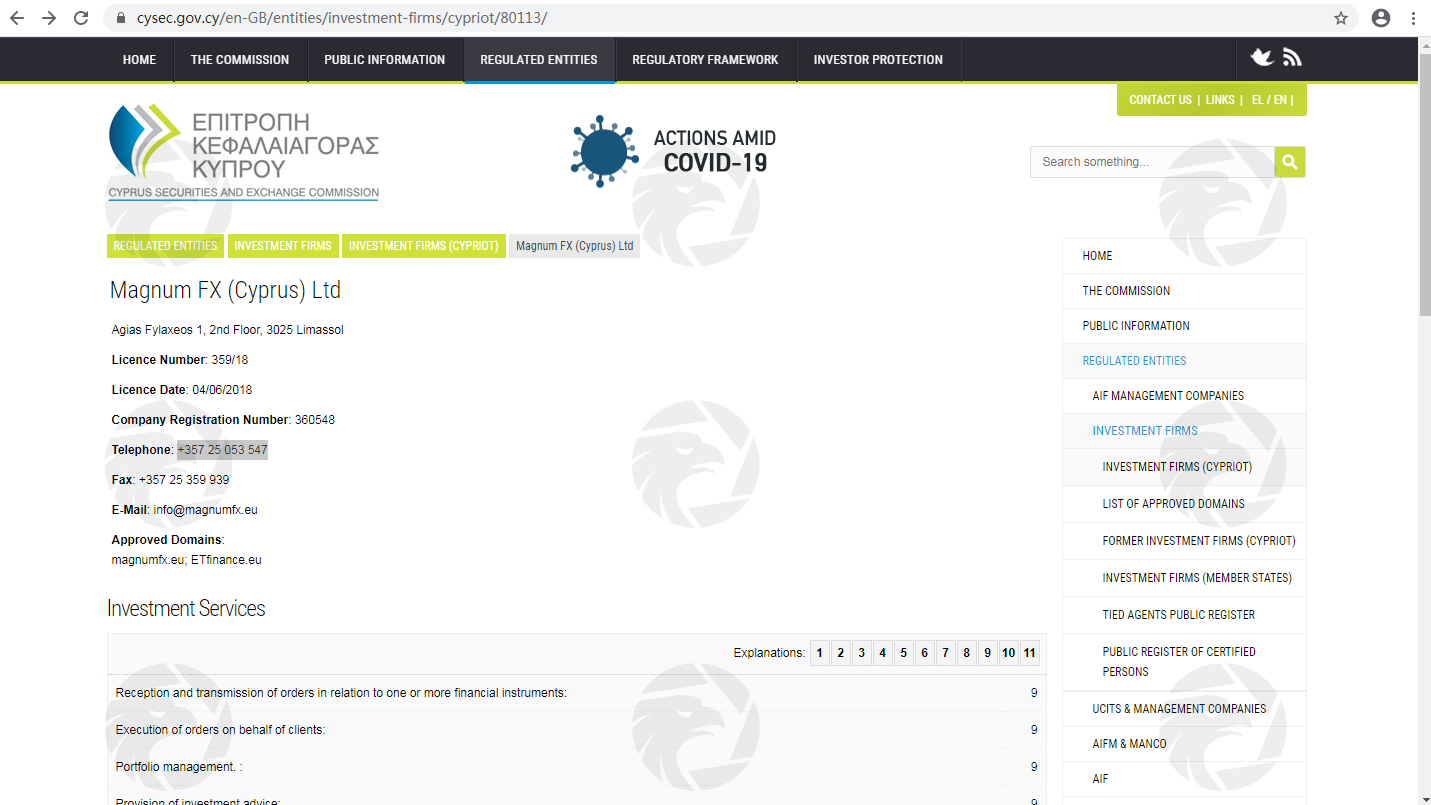This screenshot has height=805, width=1431.
Task: Click explanation number 2
Action: click(841, 653)
